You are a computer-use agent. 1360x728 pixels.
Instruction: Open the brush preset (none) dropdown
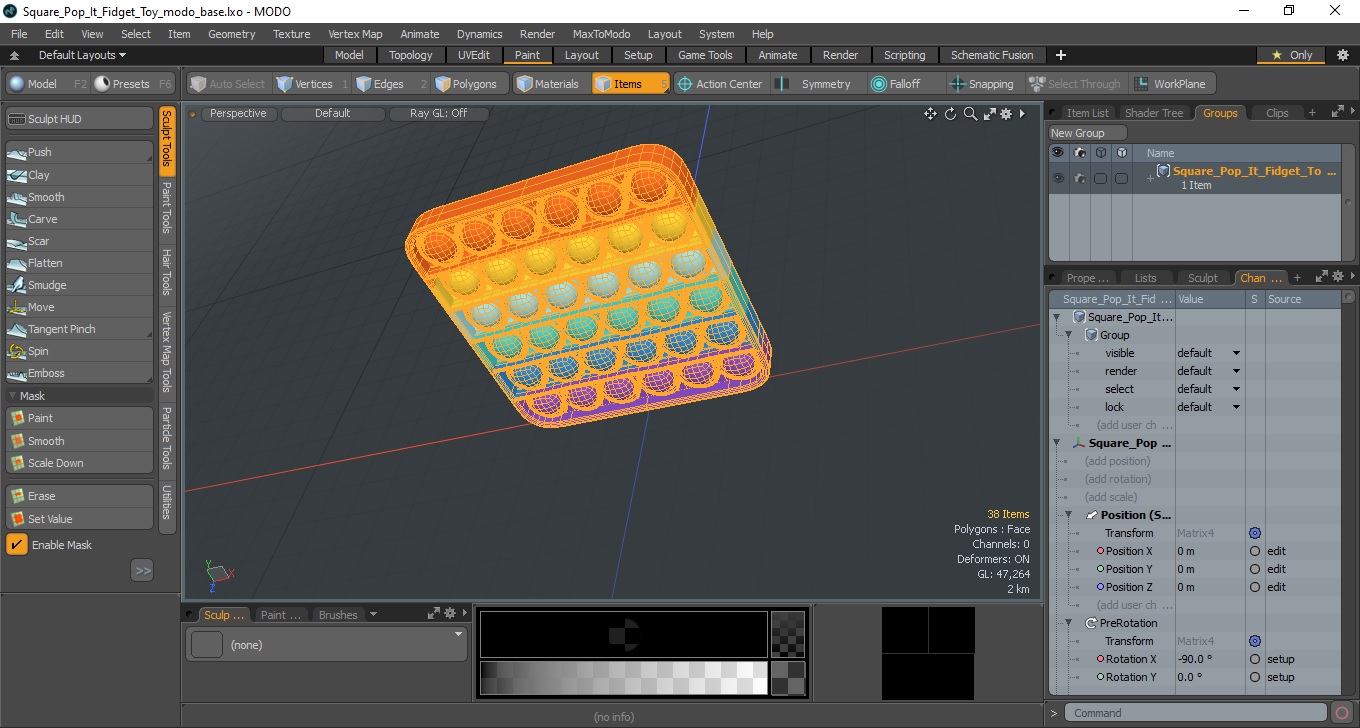[327, 645]
